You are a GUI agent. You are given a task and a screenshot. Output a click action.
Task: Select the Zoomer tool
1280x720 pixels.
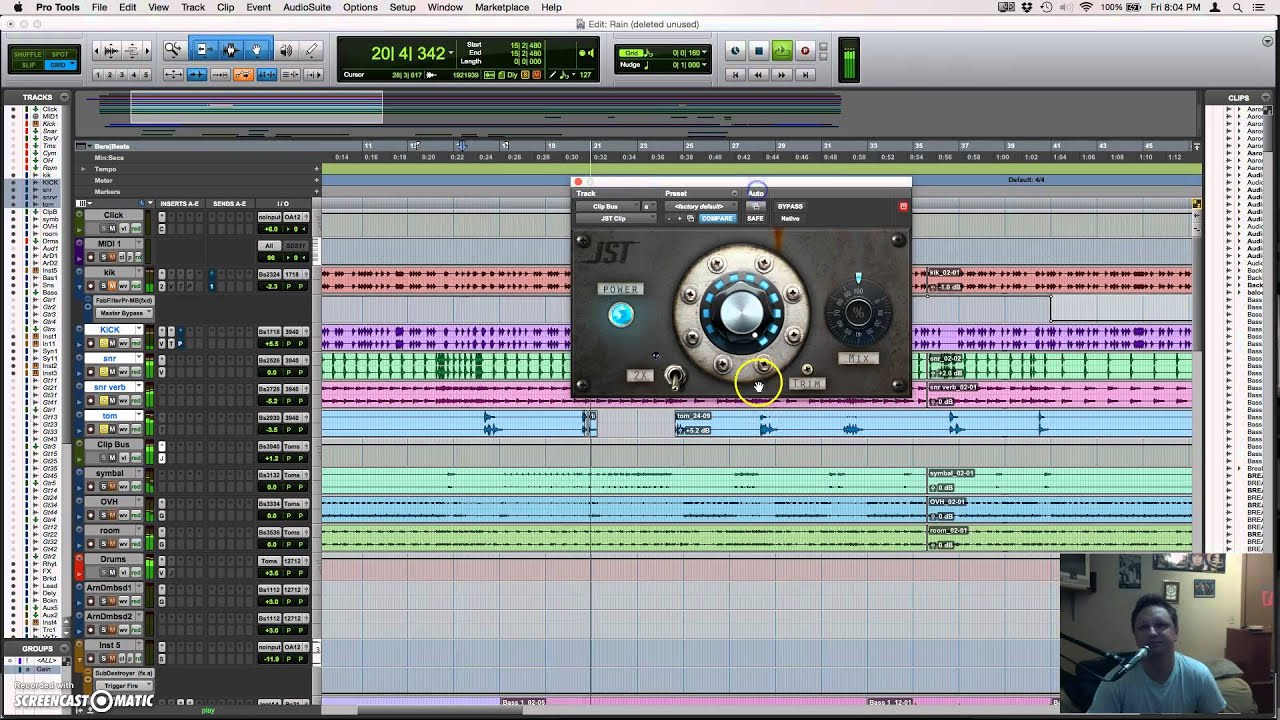tap(174, 50)
